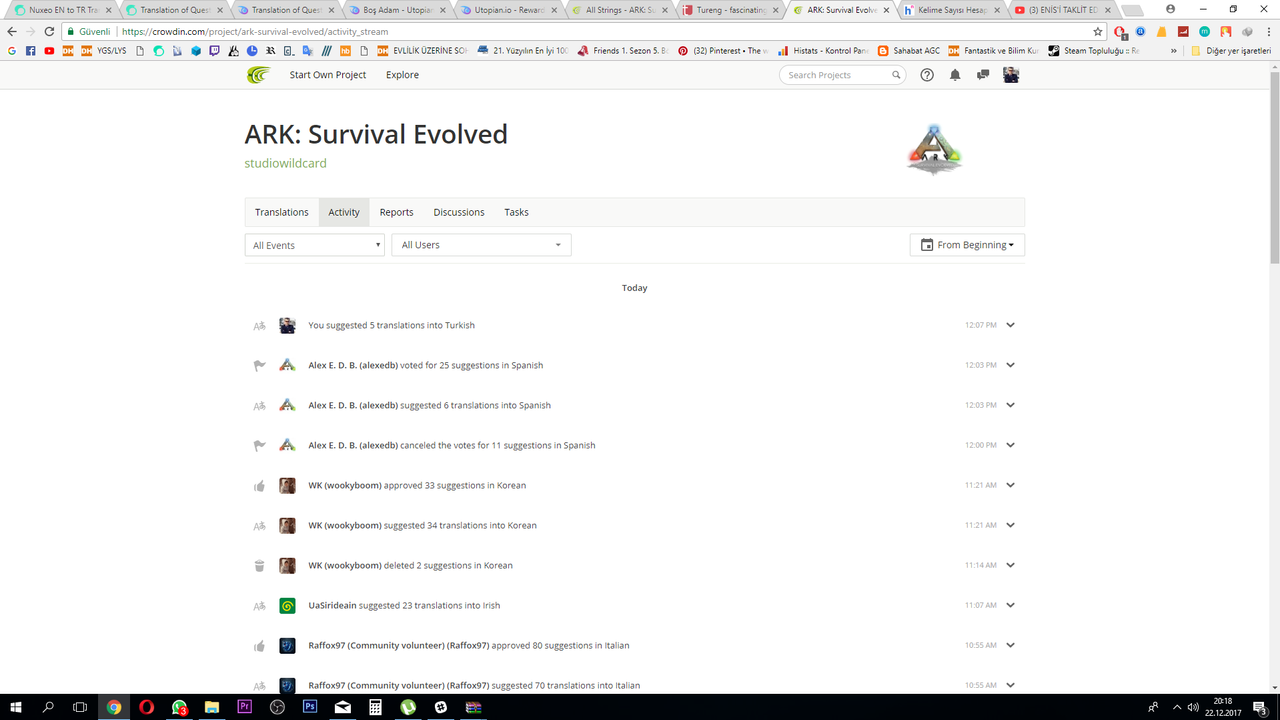
Task: Click UaSirideain's green spiral avatar
Action: point(287,605)
